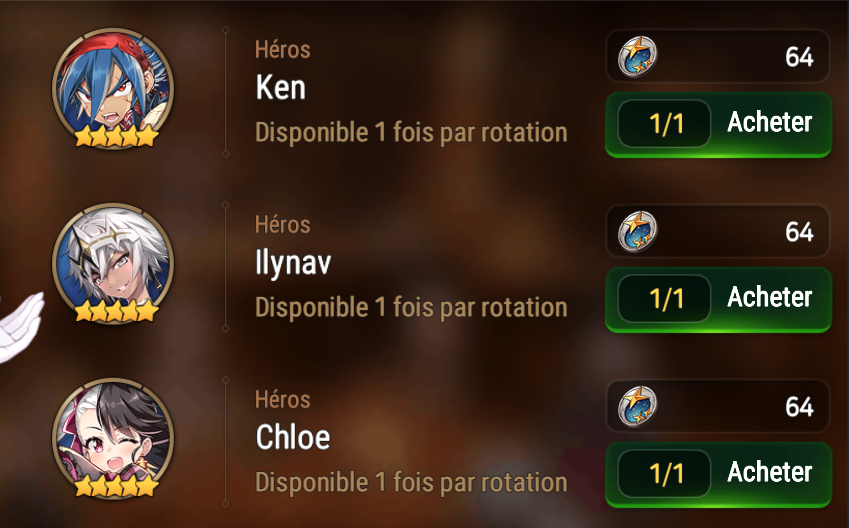Image resolution: width=849 pixels, height=528 pixels.
Task: Click the 1/1 counter on Ken's row
Action: (x=664, y=123)
